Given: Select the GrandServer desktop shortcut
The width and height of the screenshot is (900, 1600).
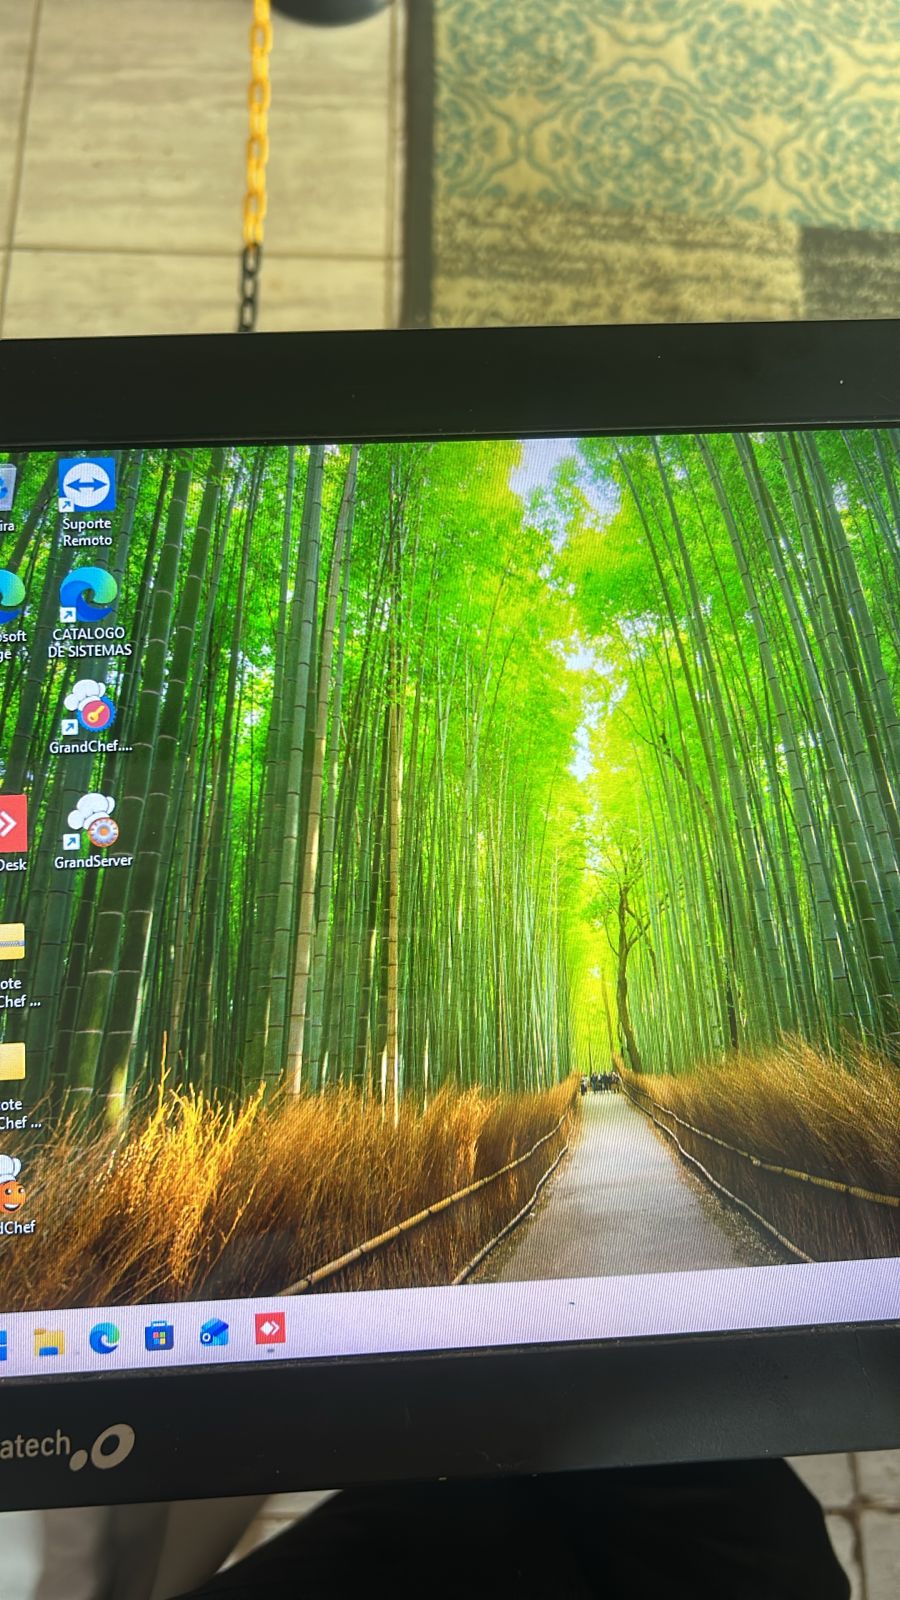Looking at the screenshot, I should coord(93,822).
